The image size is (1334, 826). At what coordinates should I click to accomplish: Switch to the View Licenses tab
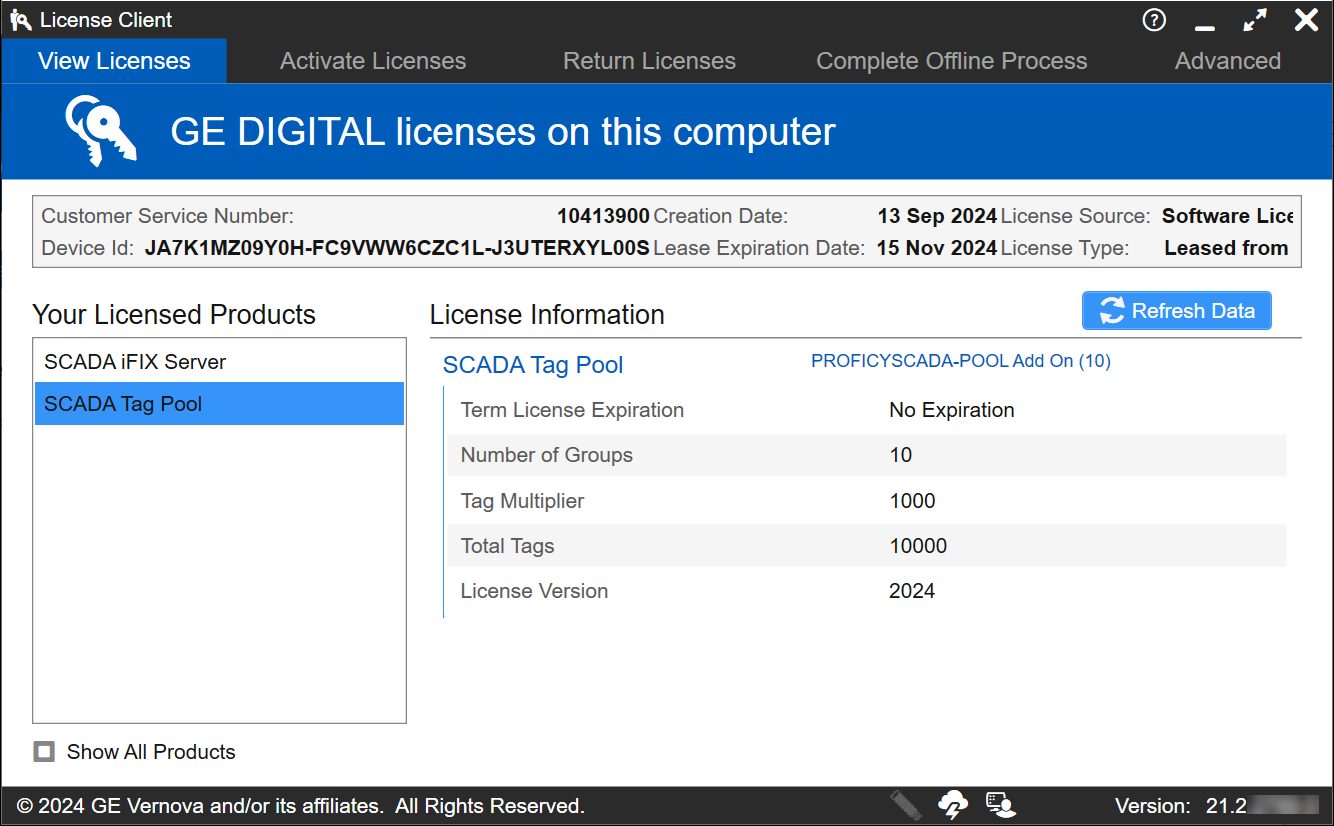tap(114, 61)
